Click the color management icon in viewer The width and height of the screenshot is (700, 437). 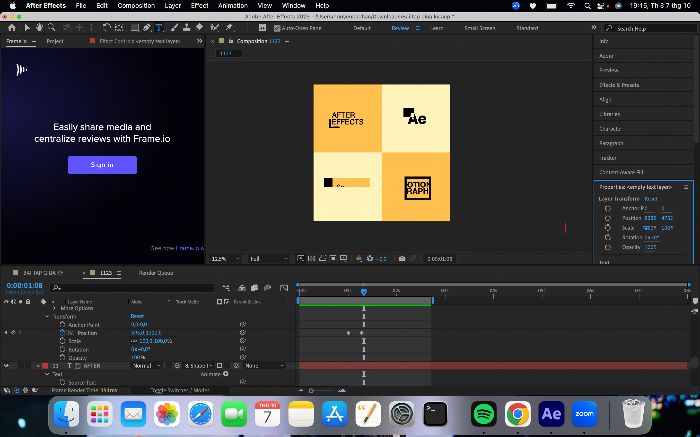359,258
